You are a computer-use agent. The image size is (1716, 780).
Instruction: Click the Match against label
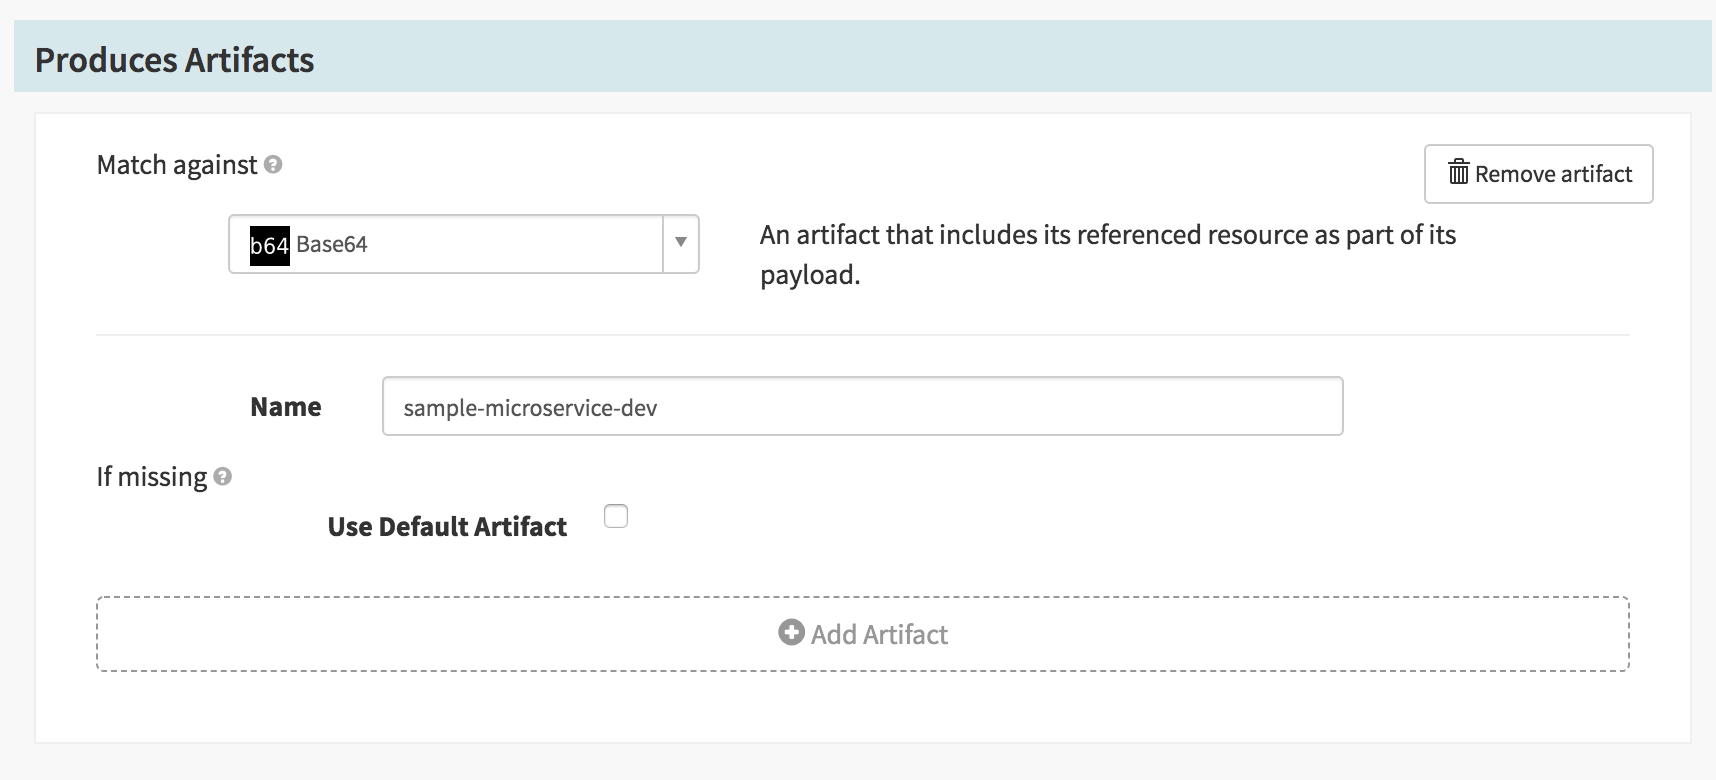click(177, 165)
